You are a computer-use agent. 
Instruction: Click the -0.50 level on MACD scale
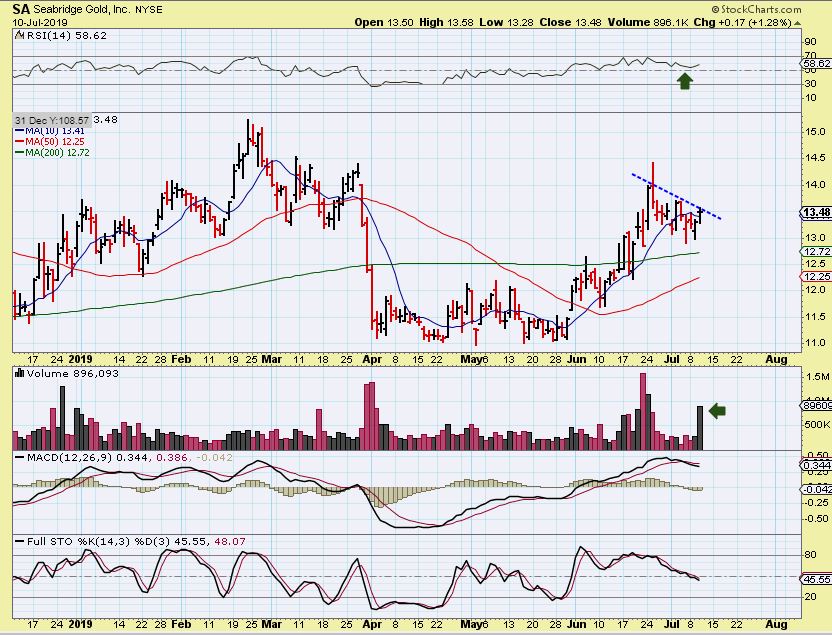(816, 518)
